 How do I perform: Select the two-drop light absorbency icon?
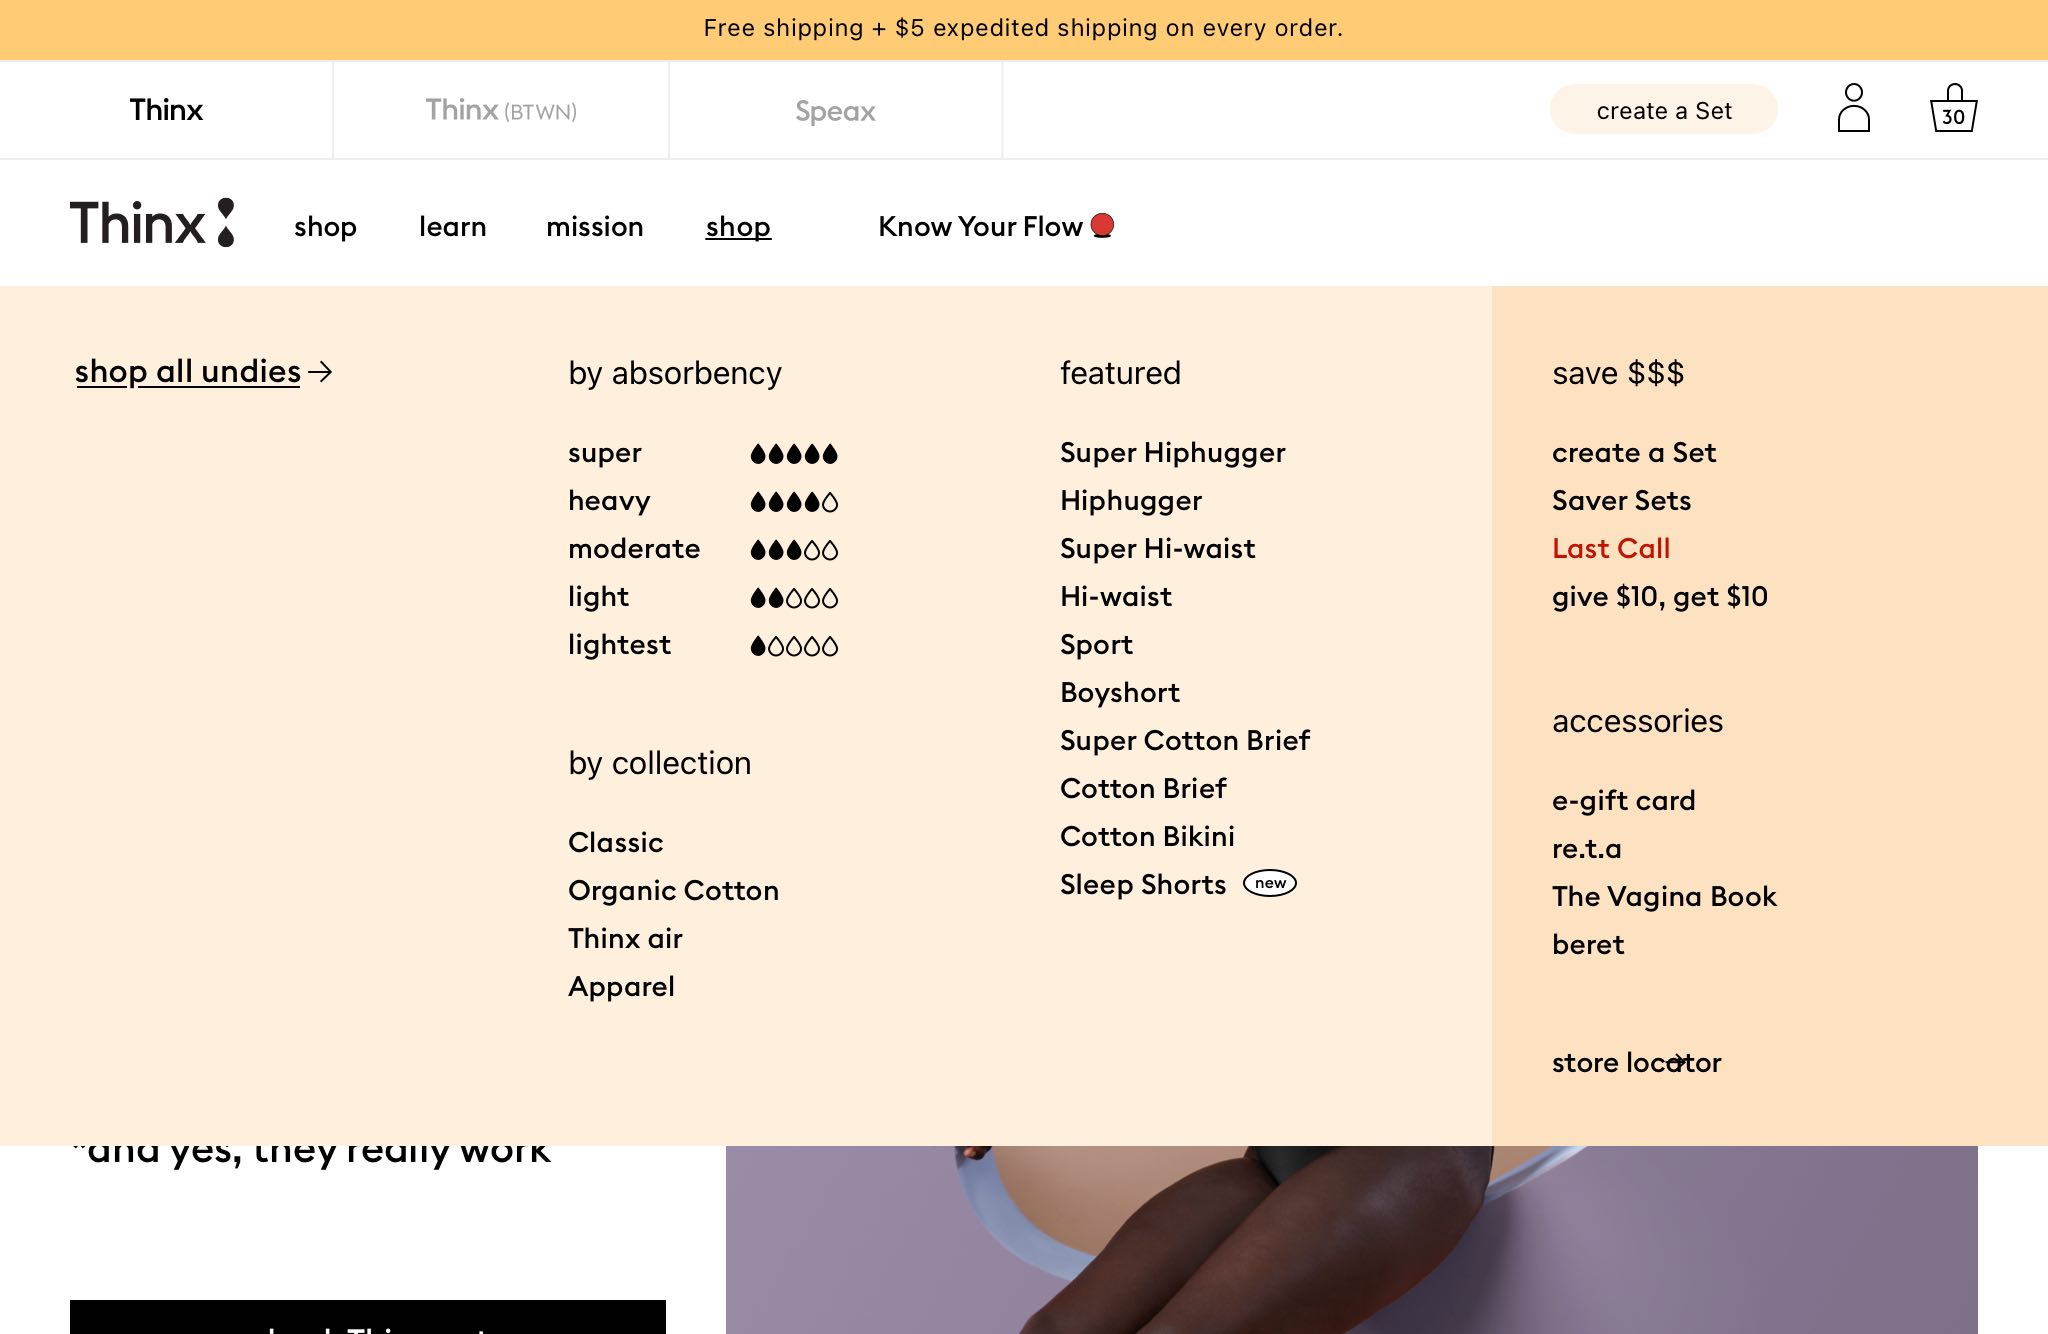(794, 598)
